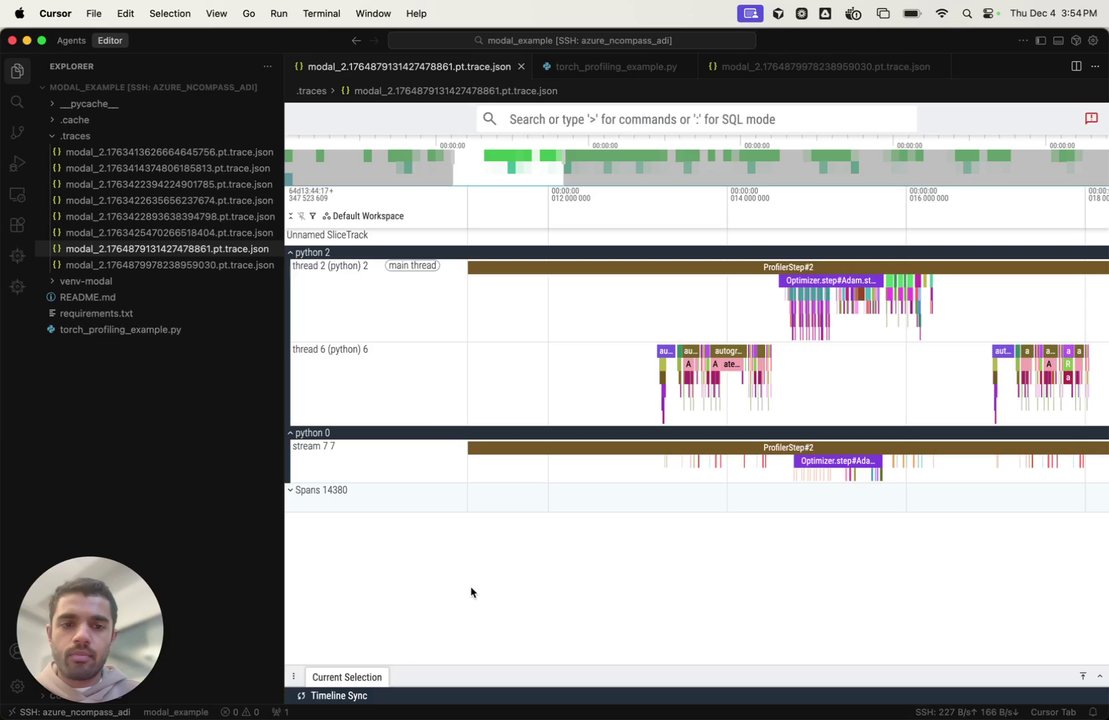The width and height of the screenshot is (1109, 720).
Task: Click the notifications bell in status bar
Action: (1093, 712)
